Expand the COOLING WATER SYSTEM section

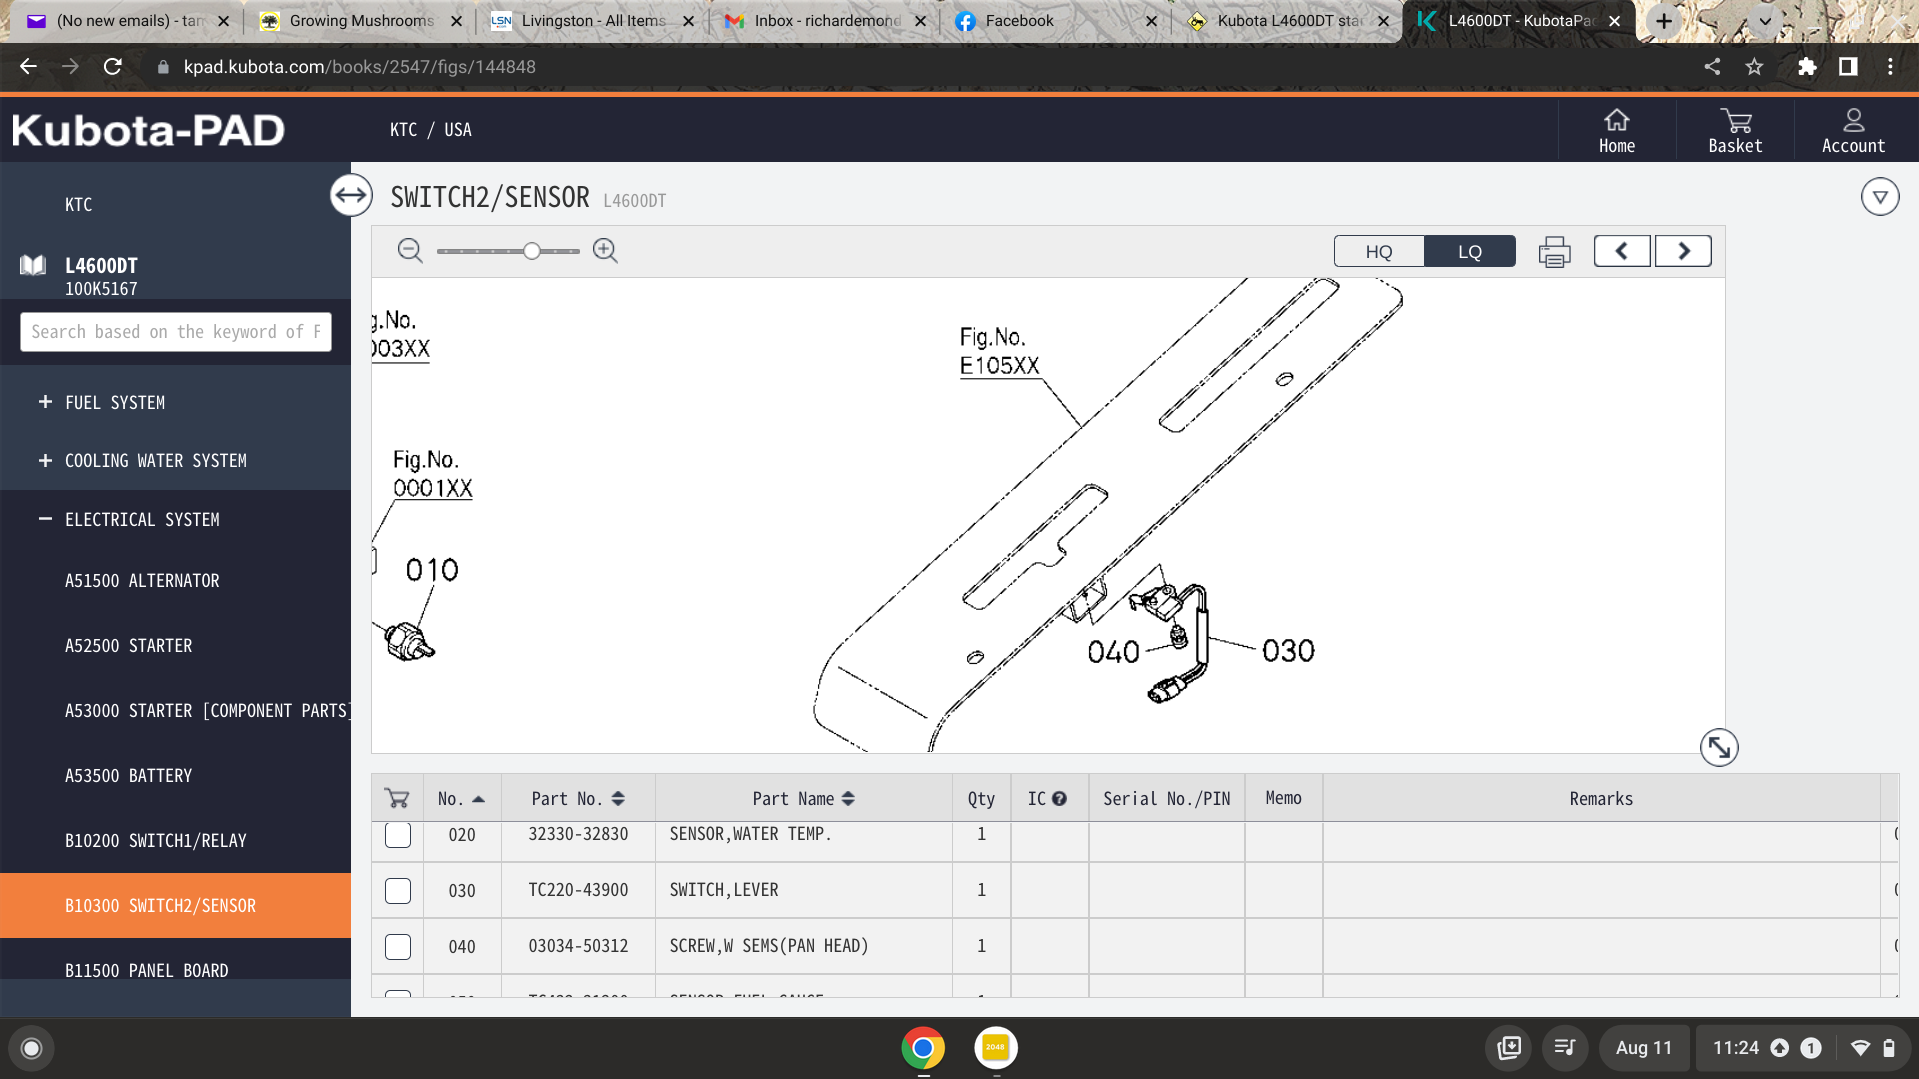(45, 460)
